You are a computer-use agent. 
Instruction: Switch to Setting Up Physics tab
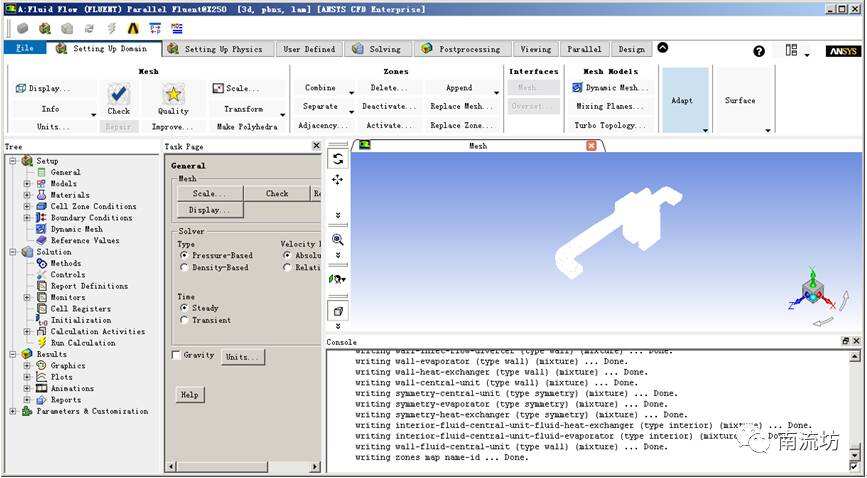(219, 49)
